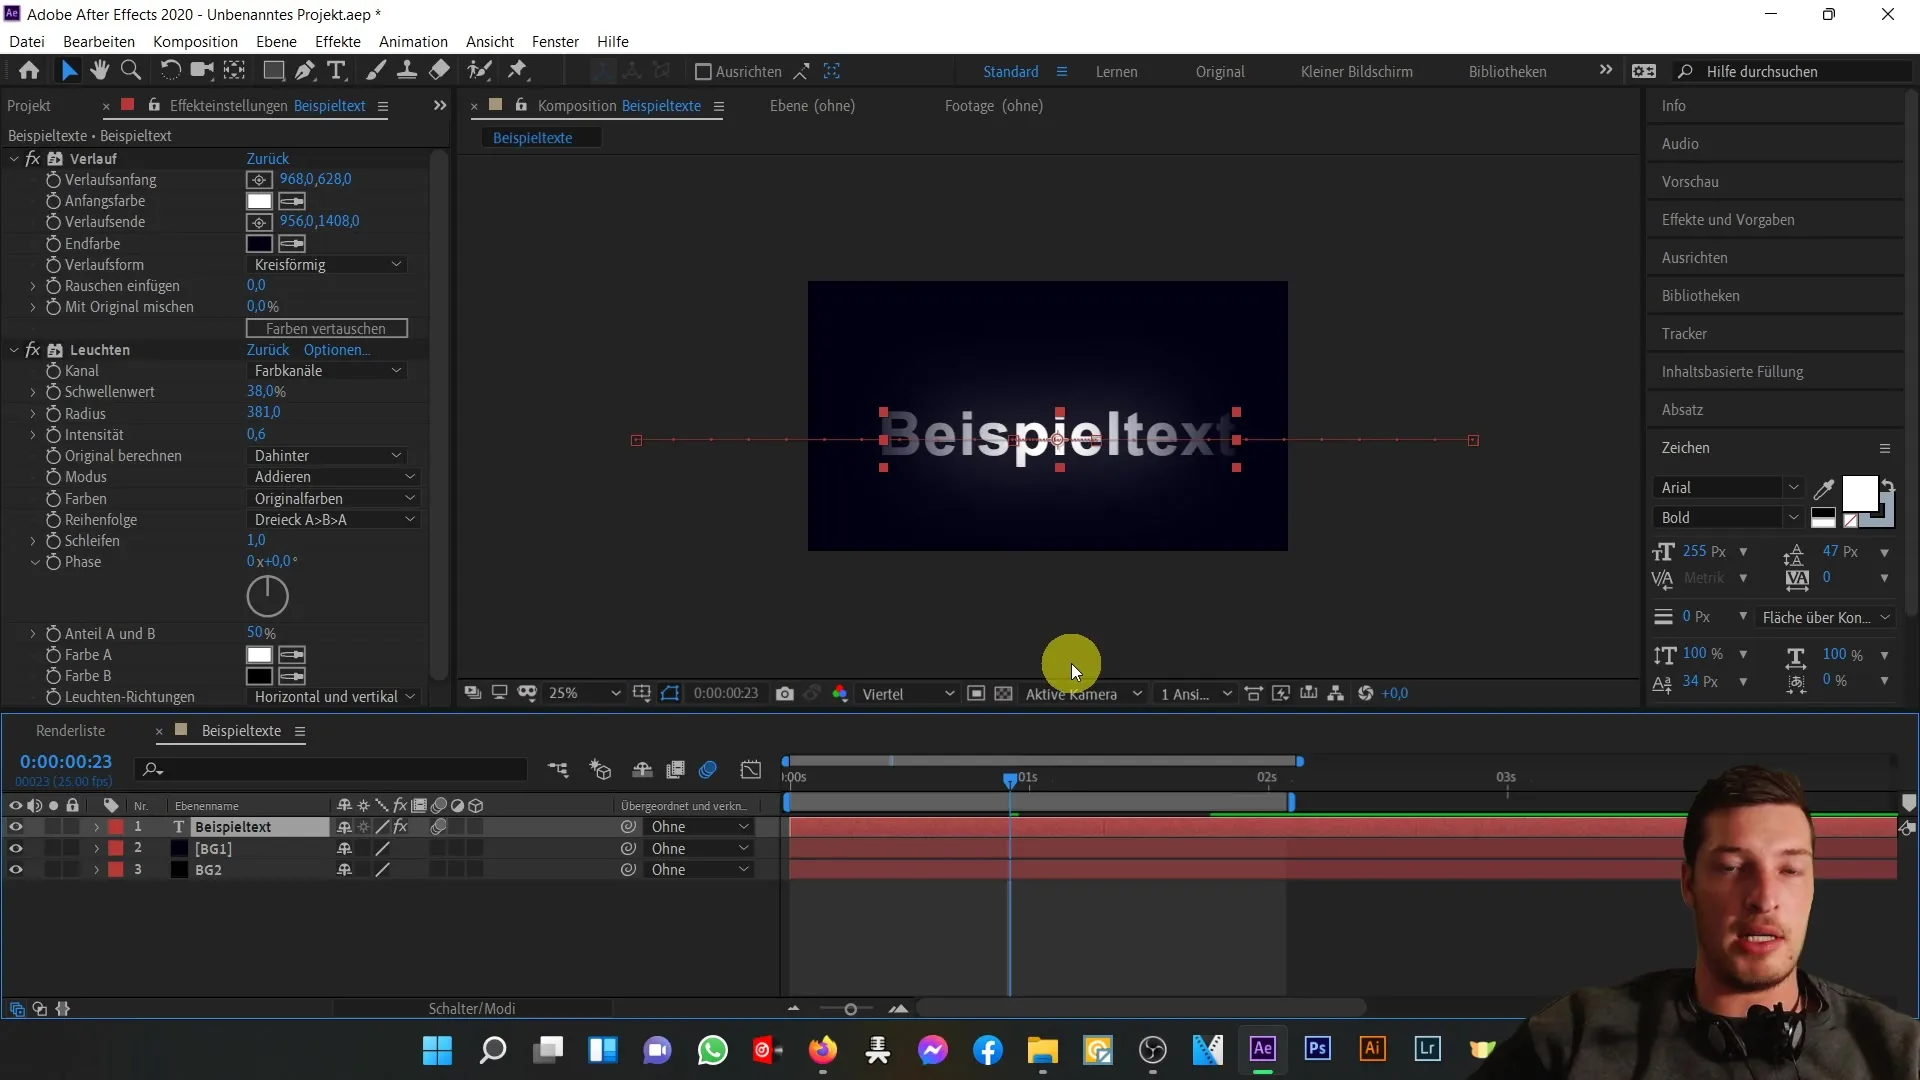This screenshot has height=1080, width=1920.
Task: Expand Anteil A und B parameter section
Action: 34,633
